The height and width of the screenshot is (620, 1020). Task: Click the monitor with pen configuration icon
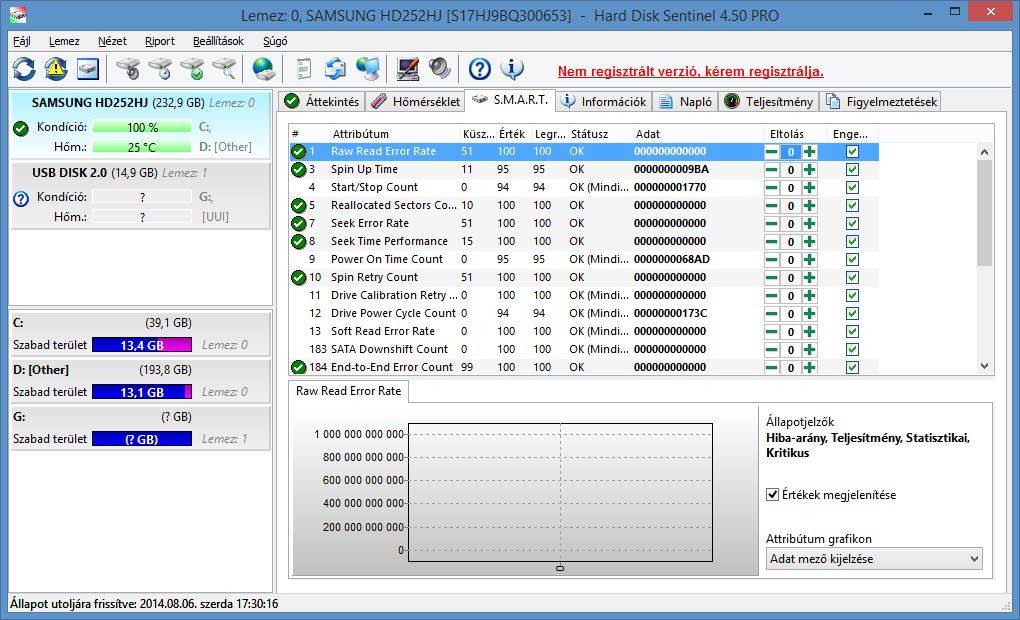pyautogui.click(x=408, y=68)
